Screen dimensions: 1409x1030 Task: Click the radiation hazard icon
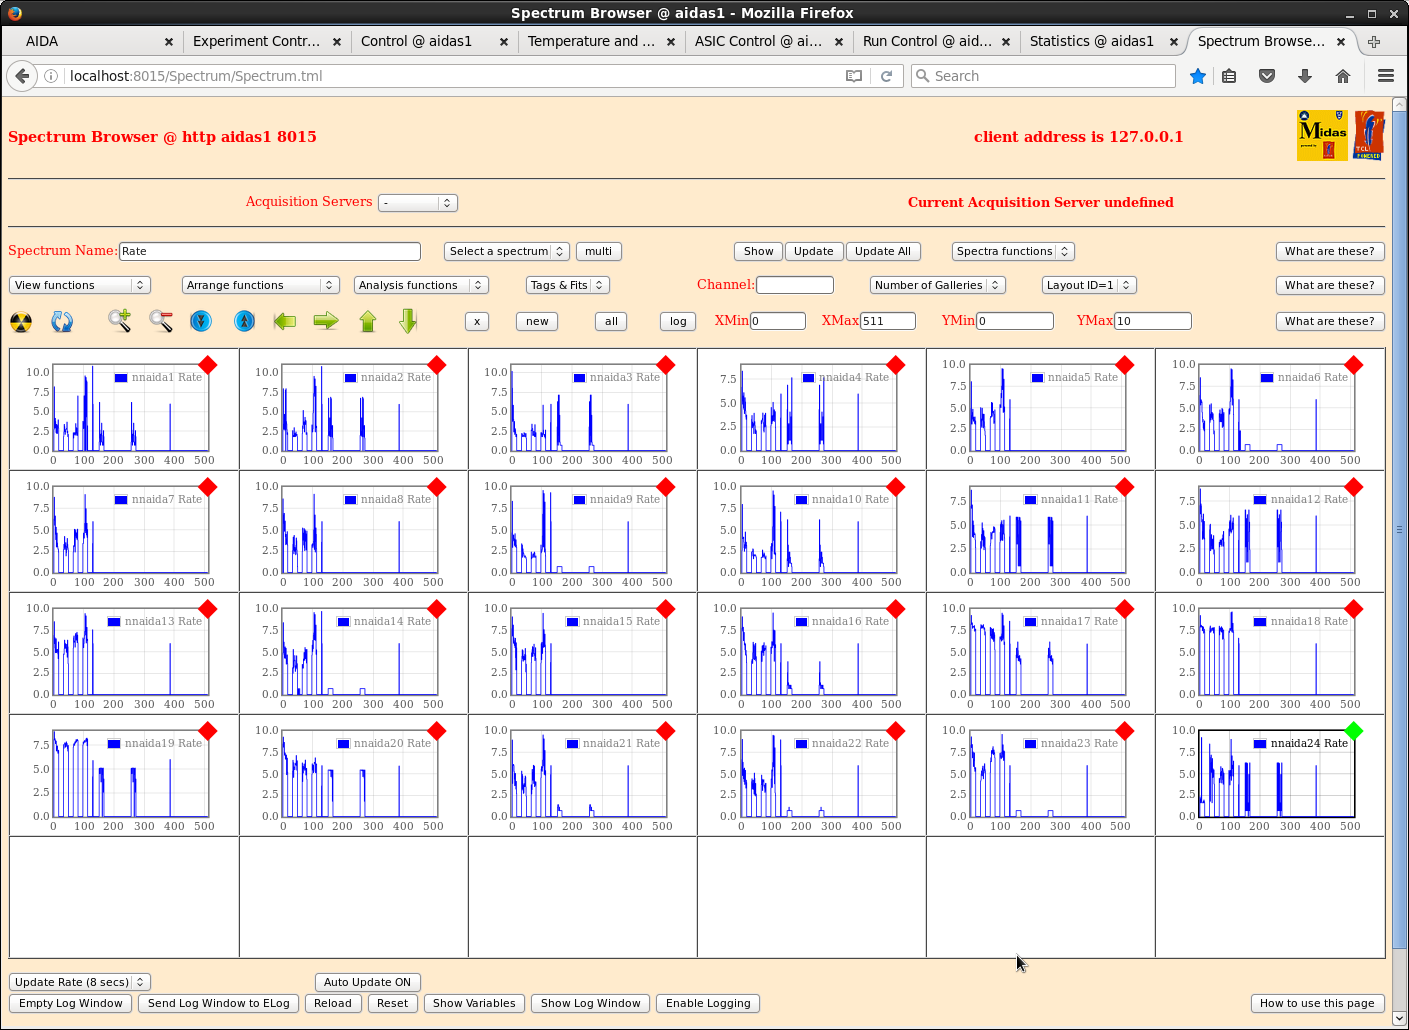[21, 322]
